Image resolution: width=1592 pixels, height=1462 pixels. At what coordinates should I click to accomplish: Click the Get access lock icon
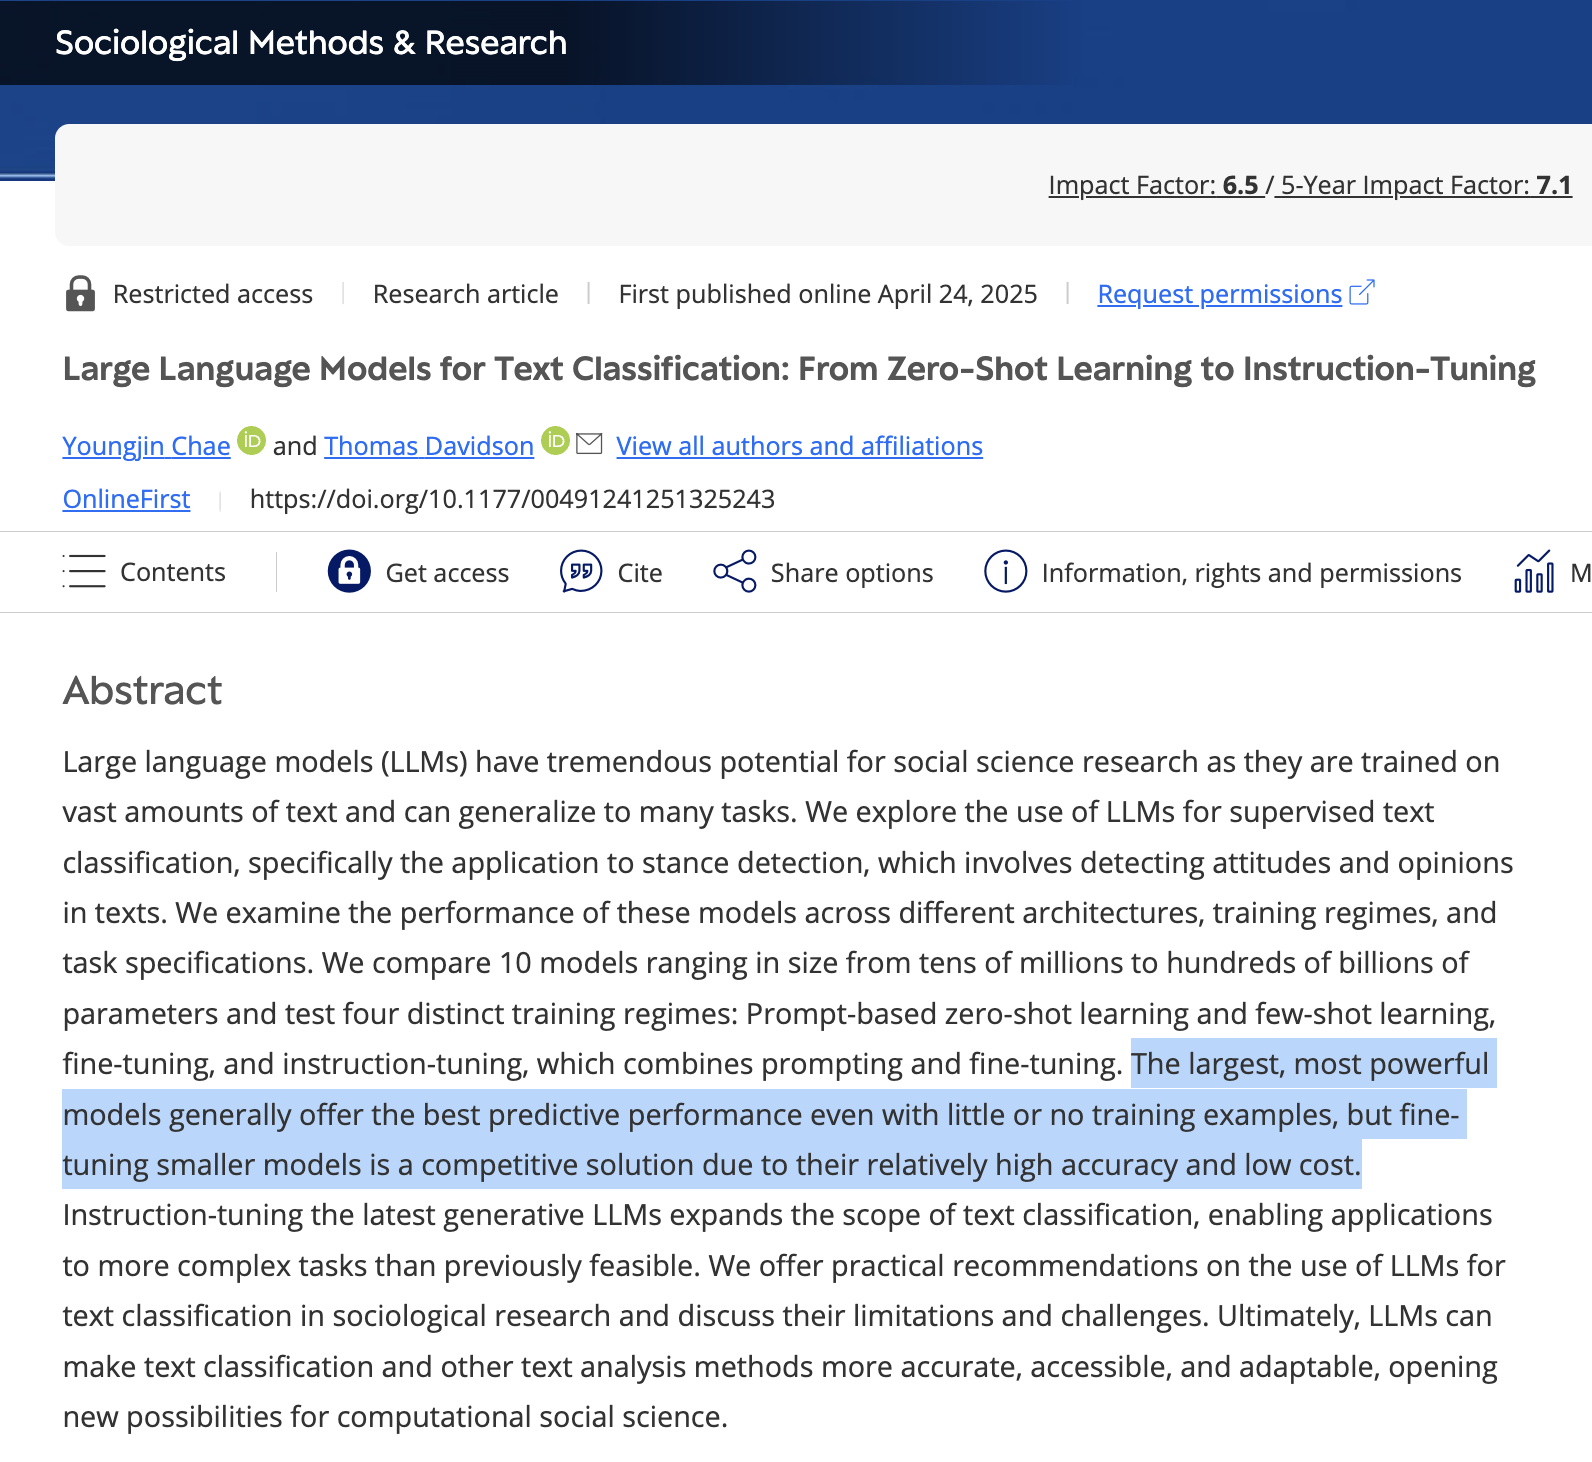click(349, 572)
